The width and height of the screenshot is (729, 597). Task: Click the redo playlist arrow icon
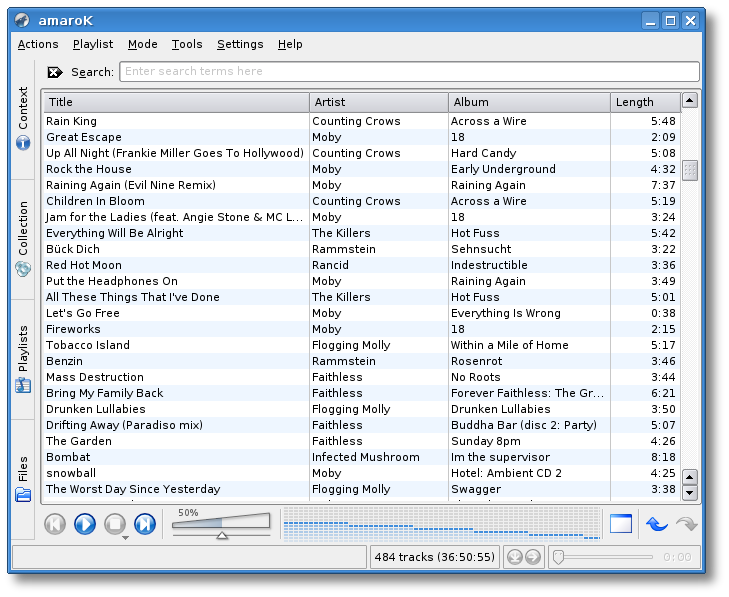click(687, 524)
